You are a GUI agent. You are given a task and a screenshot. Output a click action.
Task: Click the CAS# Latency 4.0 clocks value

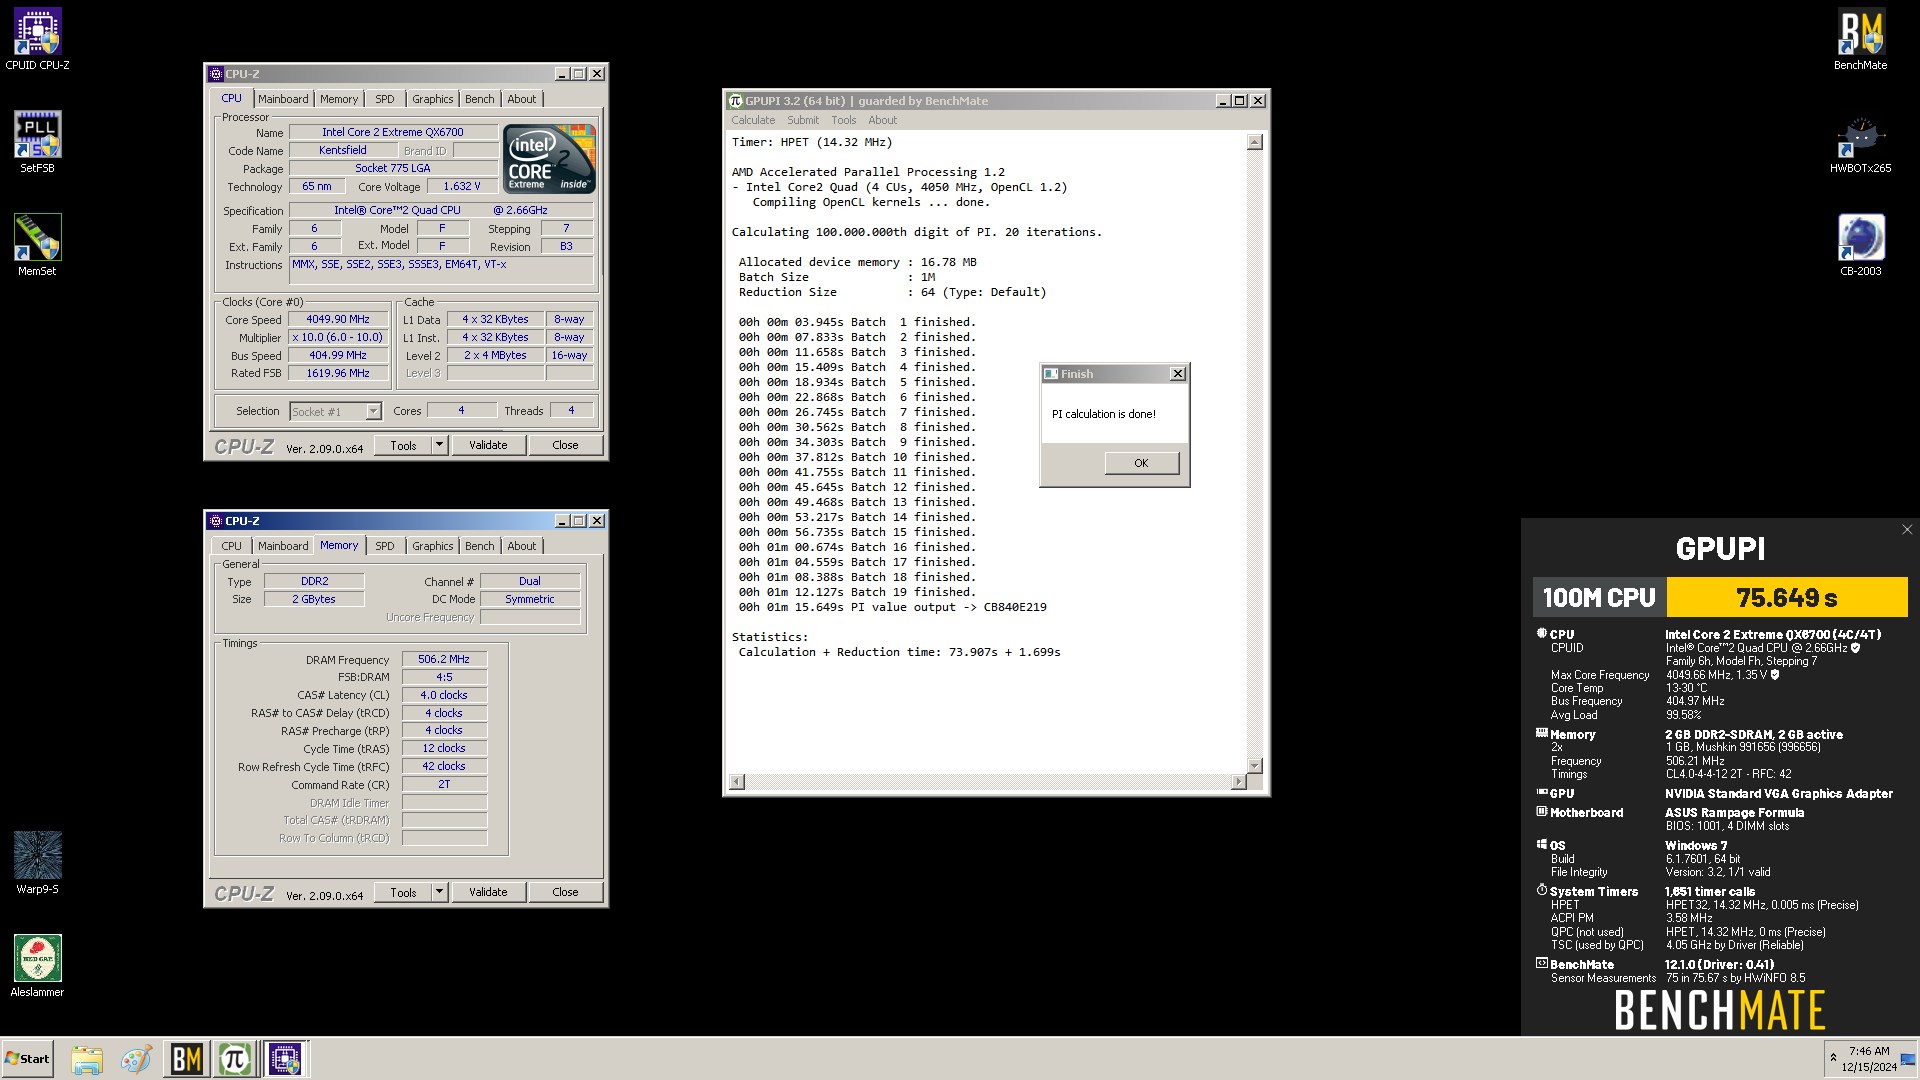(x=444, y=695)
